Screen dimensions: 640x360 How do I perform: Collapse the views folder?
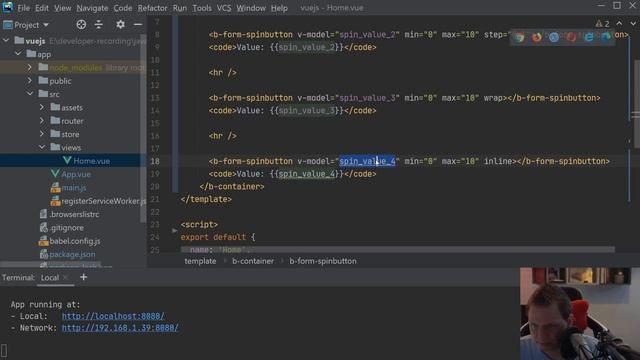click(x=42, y=147)
